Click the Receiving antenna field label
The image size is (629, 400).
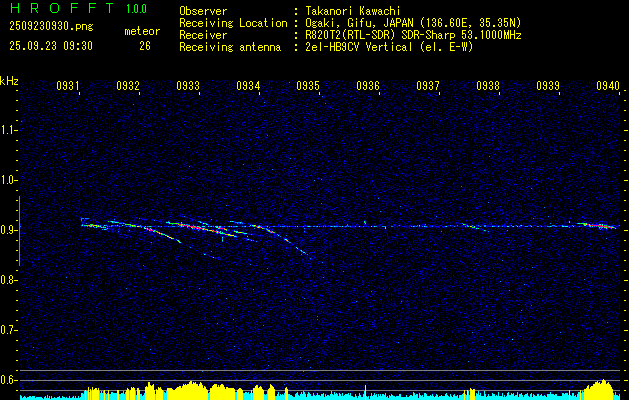point(230,47)
